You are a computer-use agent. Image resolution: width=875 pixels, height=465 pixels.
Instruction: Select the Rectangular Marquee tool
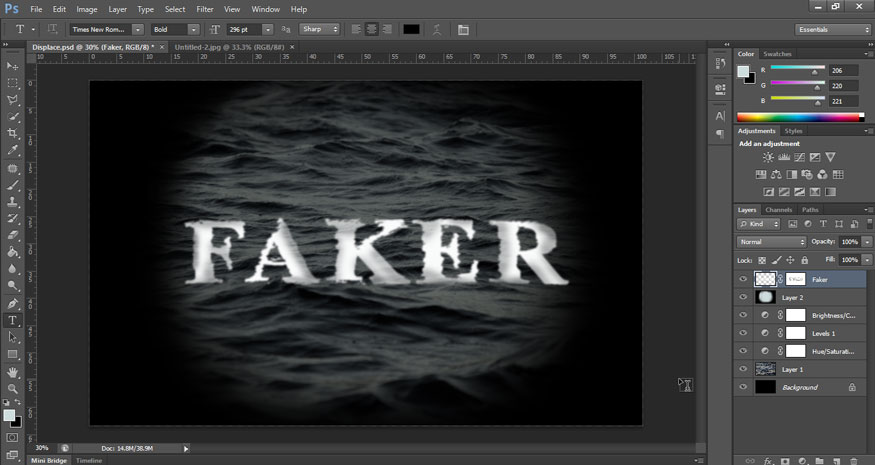tap(12, 83)
